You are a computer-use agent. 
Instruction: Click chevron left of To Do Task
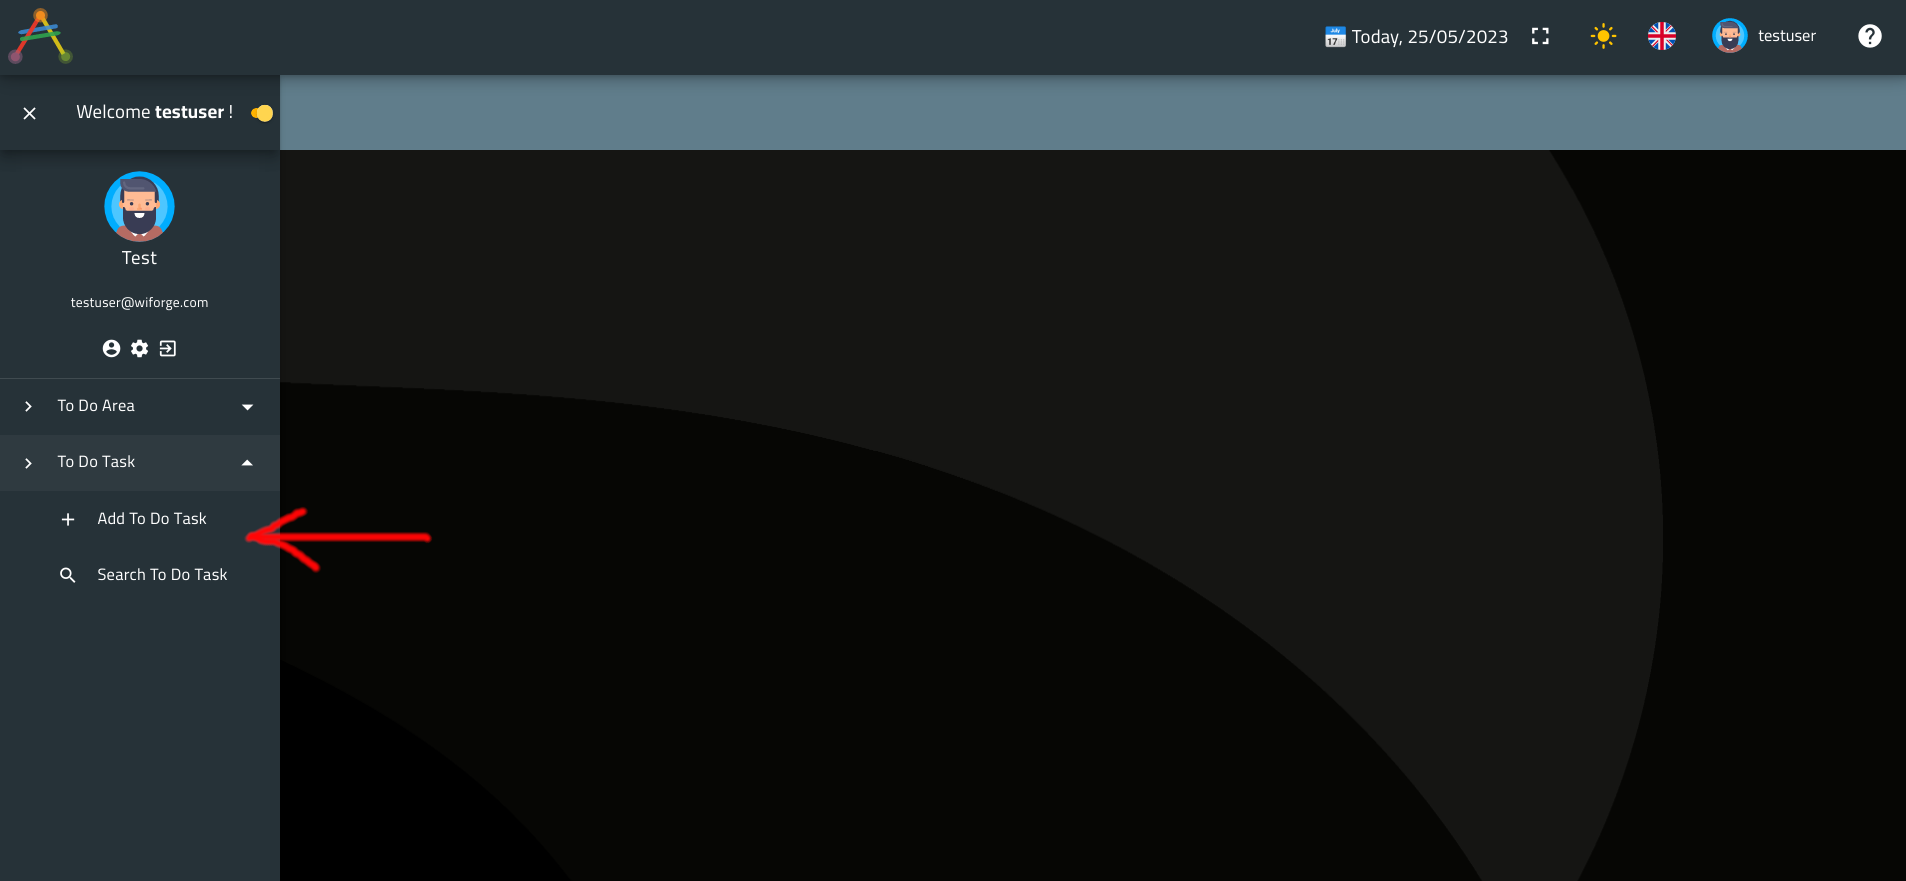[x=28, y=463]
